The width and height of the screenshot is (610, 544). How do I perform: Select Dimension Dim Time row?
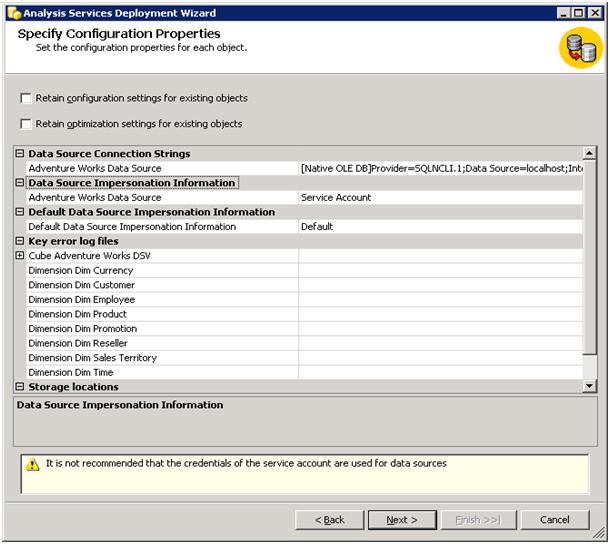click(x=162, y=372)
